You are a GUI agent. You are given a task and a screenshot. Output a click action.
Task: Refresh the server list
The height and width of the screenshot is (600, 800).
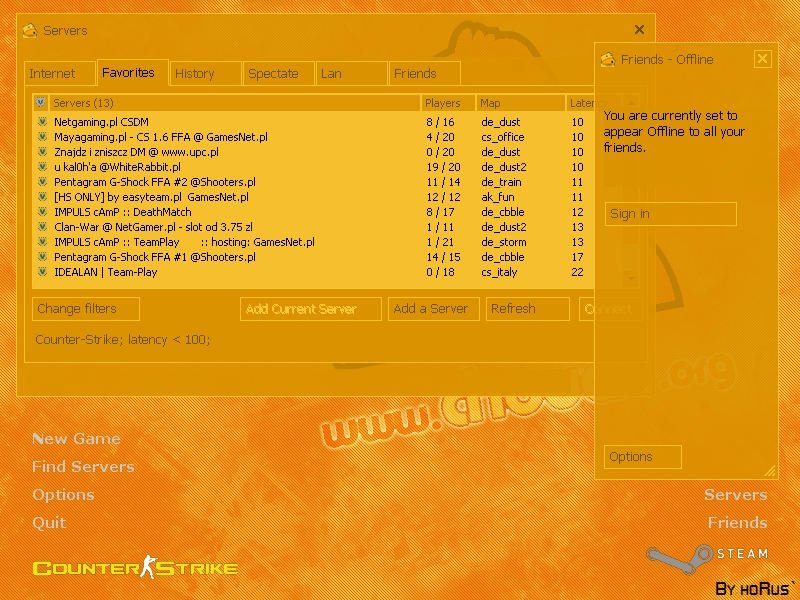tap(528, 309)
